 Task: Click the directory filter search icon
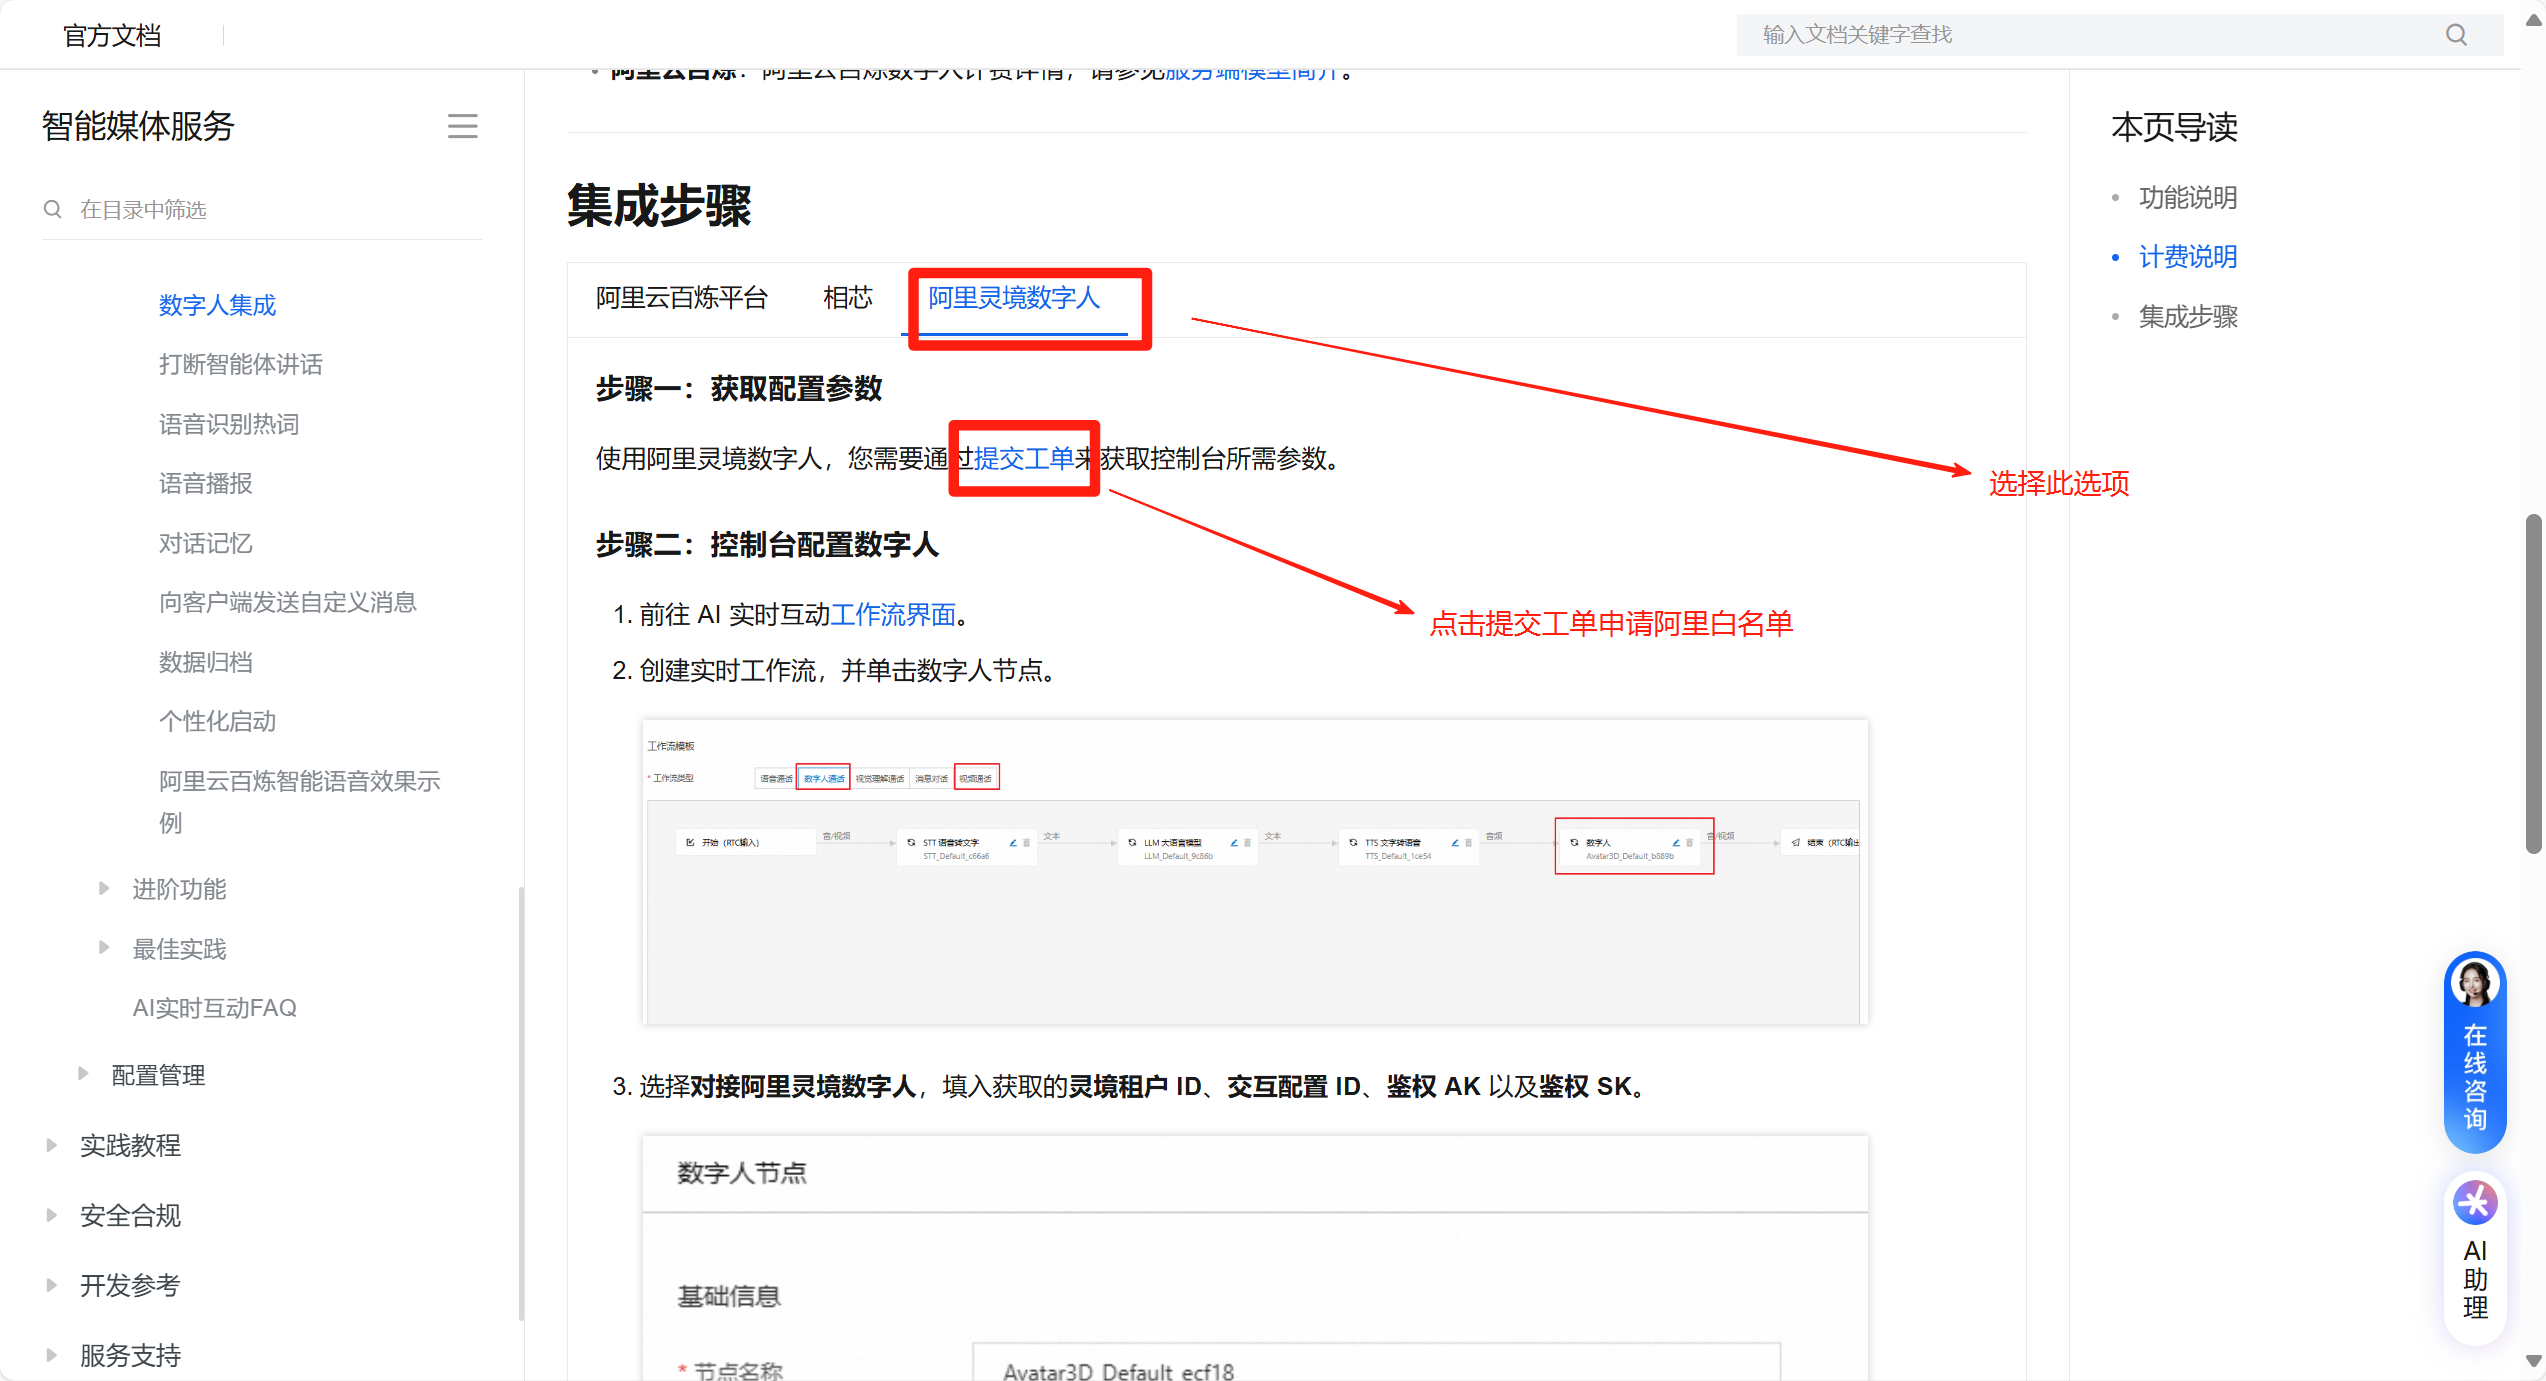tap(53, 209)
